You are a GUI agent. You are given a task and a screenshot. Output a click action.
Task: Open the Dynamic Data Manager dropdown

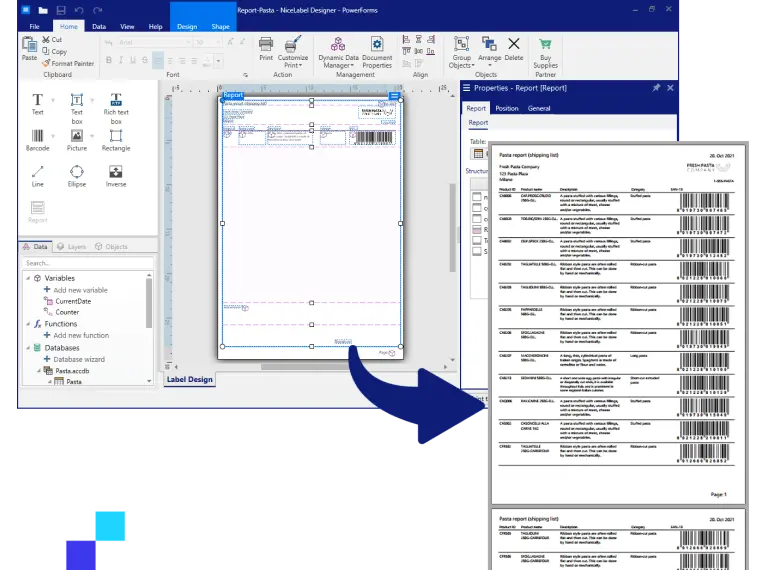tap(338, 50)
